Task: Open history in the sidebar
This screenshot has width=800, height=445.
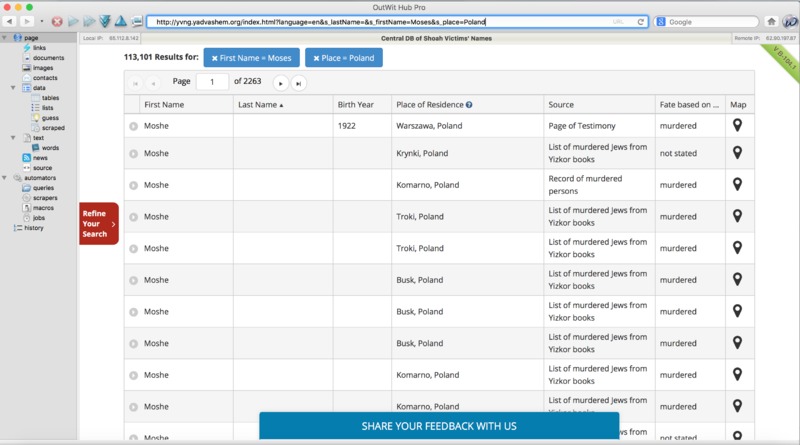Action: 34,228
